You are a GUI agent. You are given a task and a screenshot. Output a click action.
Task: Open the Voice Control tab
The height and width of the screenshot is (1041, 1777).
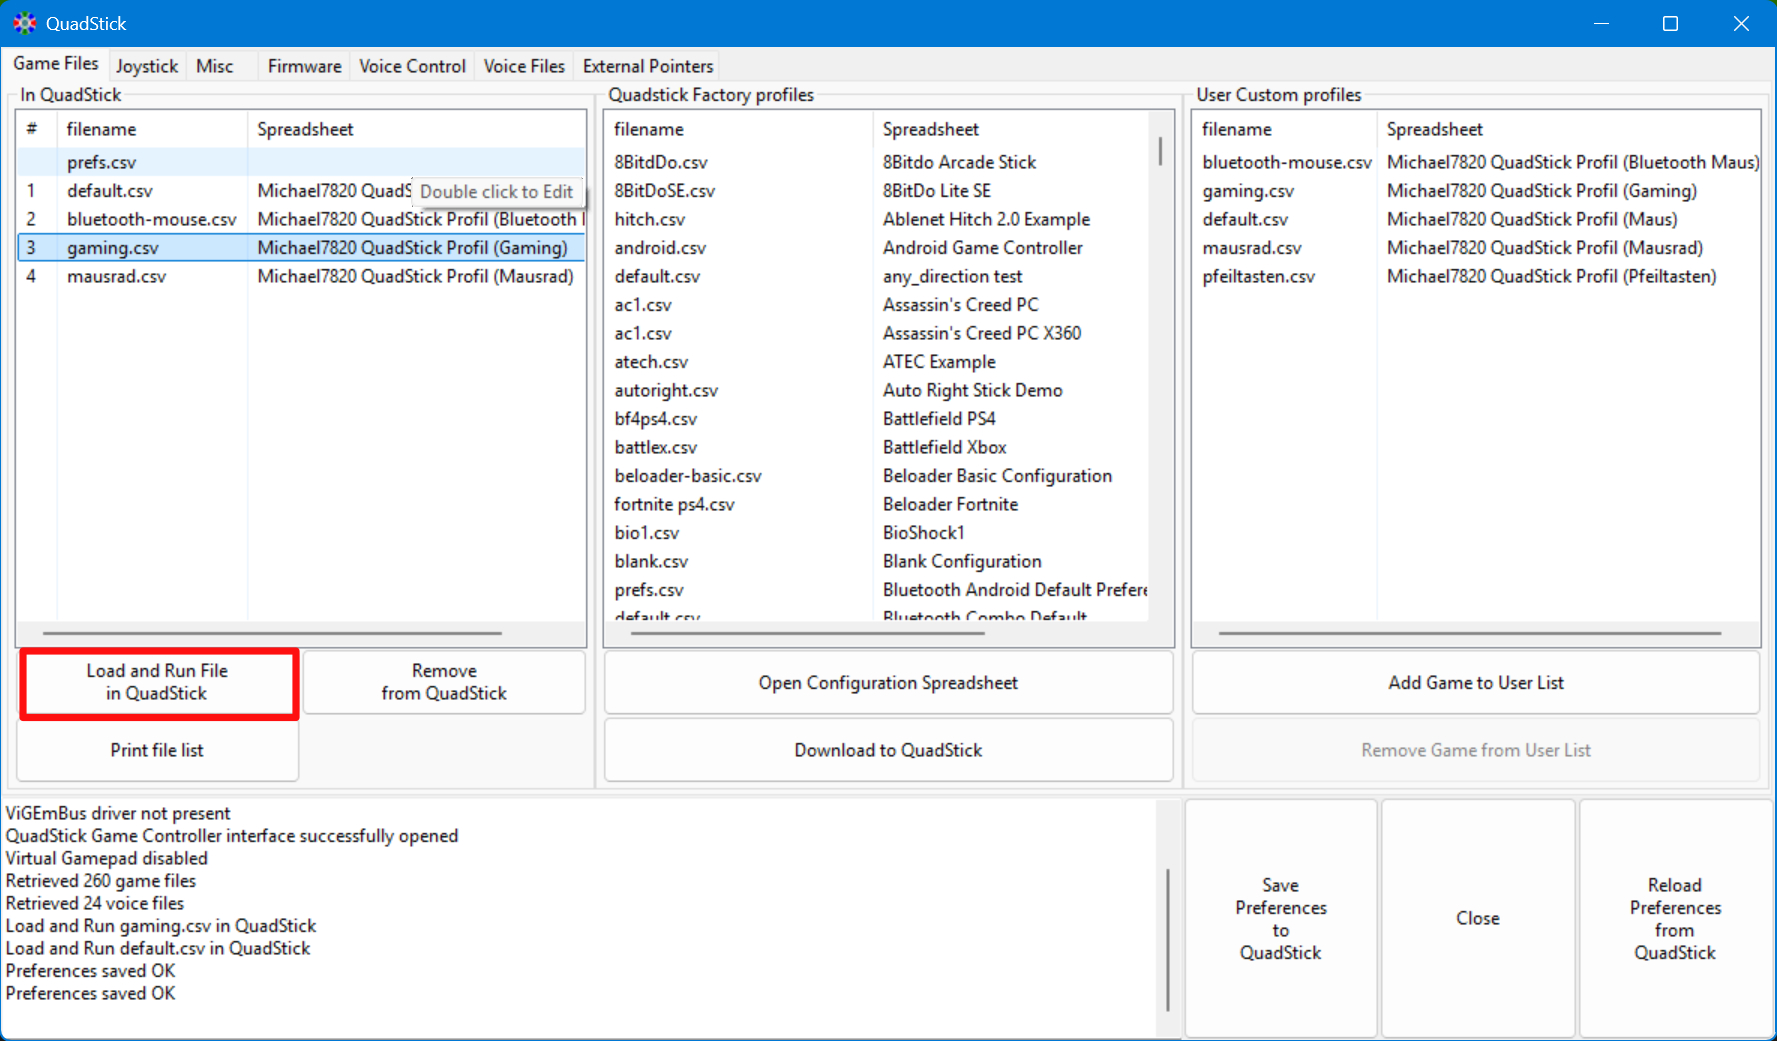[x=412, y=66]
